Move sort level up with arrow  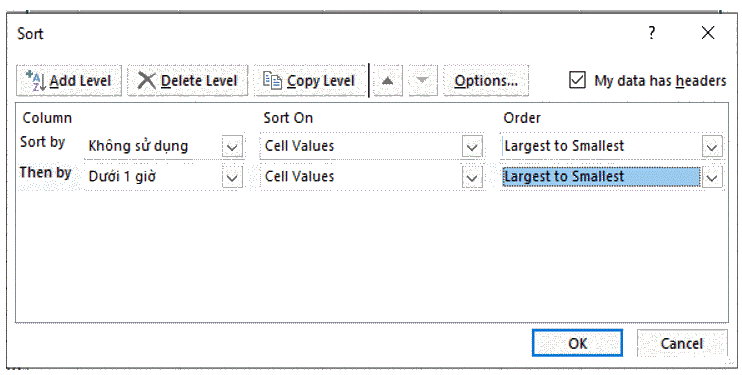click(388, 80)
